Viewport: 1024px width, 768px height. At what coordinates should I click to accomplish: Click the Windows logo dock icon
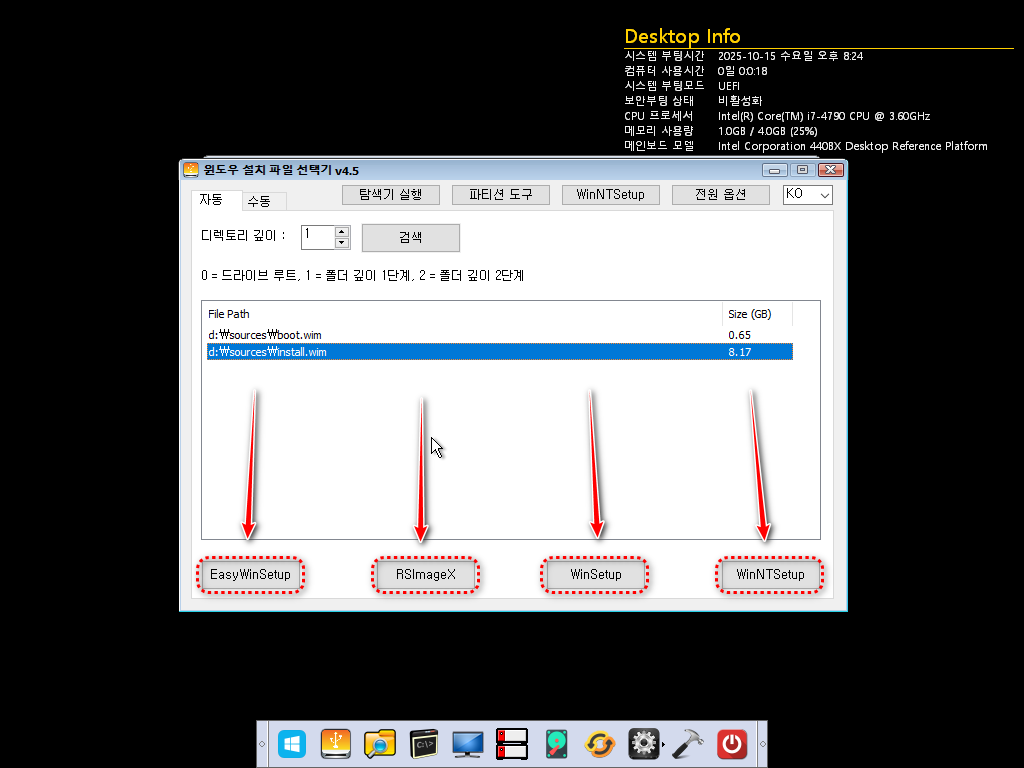(x=291, y=744)
